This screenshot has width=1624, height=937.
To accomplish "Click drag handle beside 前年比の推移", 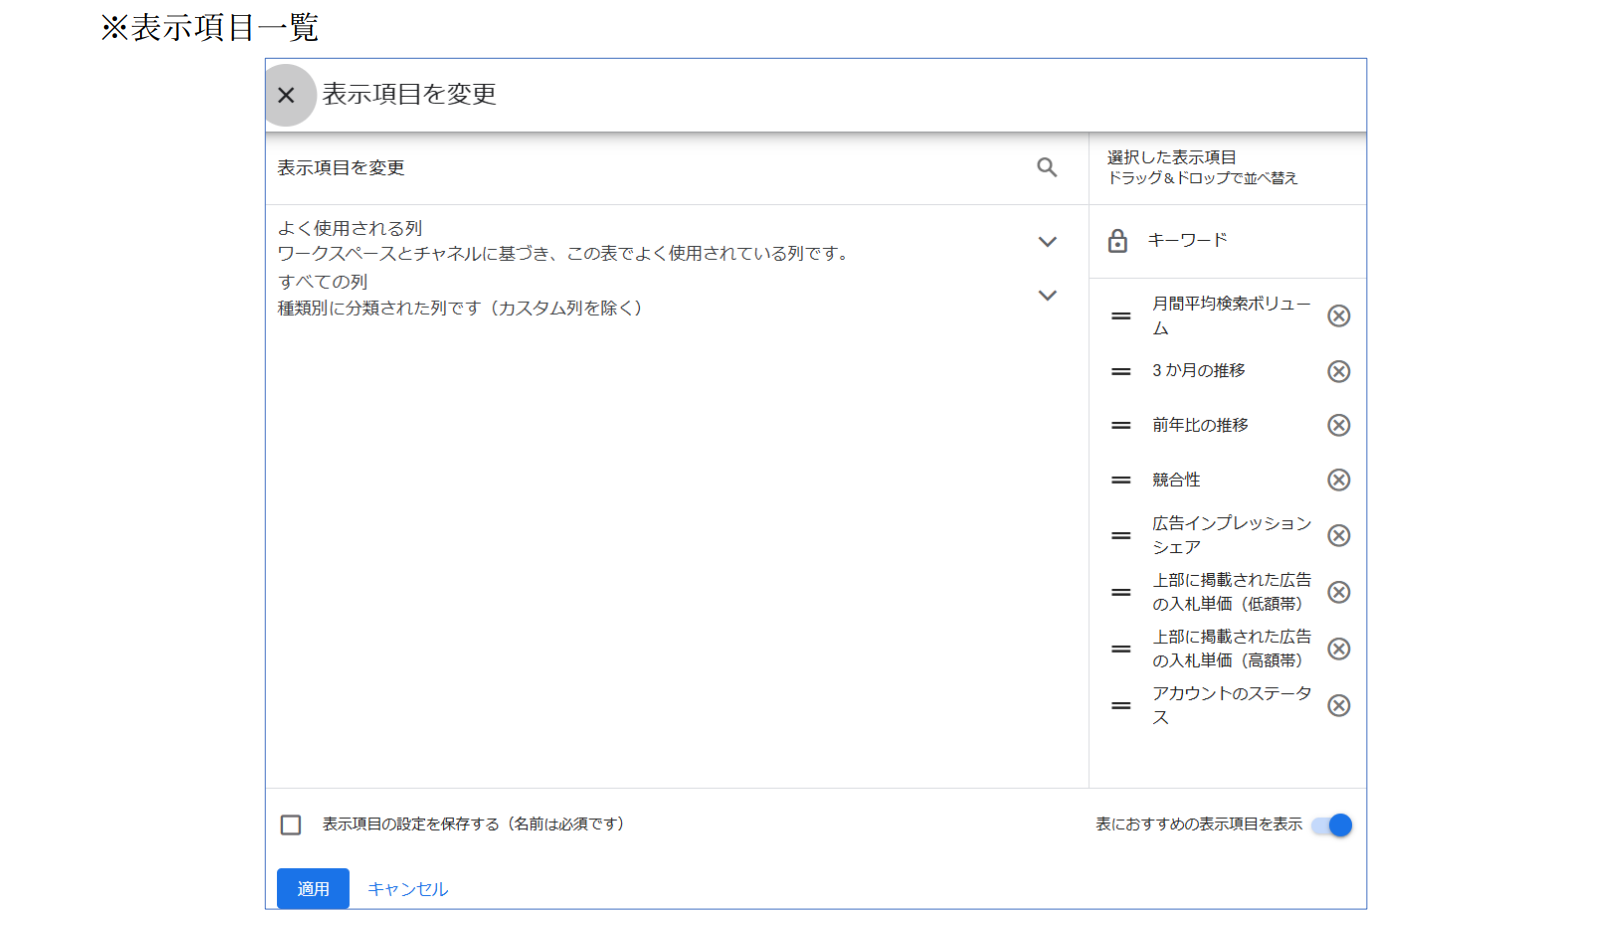I will point(1121,425).
